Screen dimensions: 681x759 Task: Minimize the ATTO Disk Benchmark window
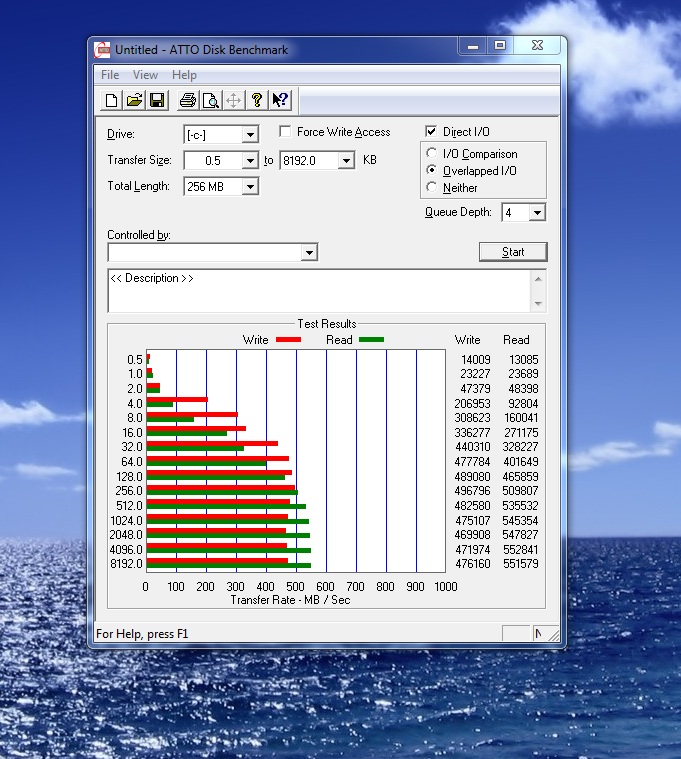[473, 46]
